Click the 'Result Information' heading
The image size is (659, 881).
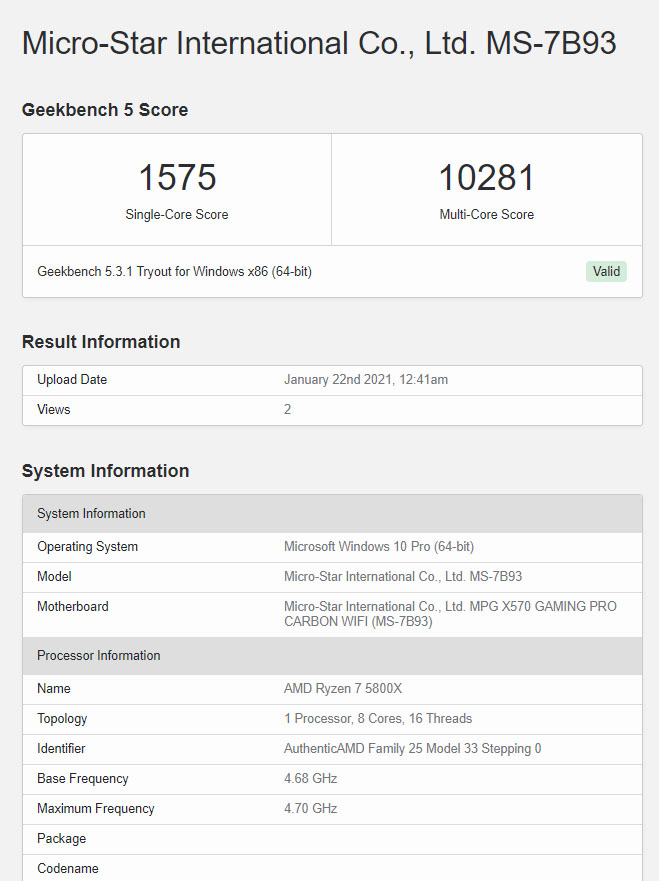click(x=101, y=342)
